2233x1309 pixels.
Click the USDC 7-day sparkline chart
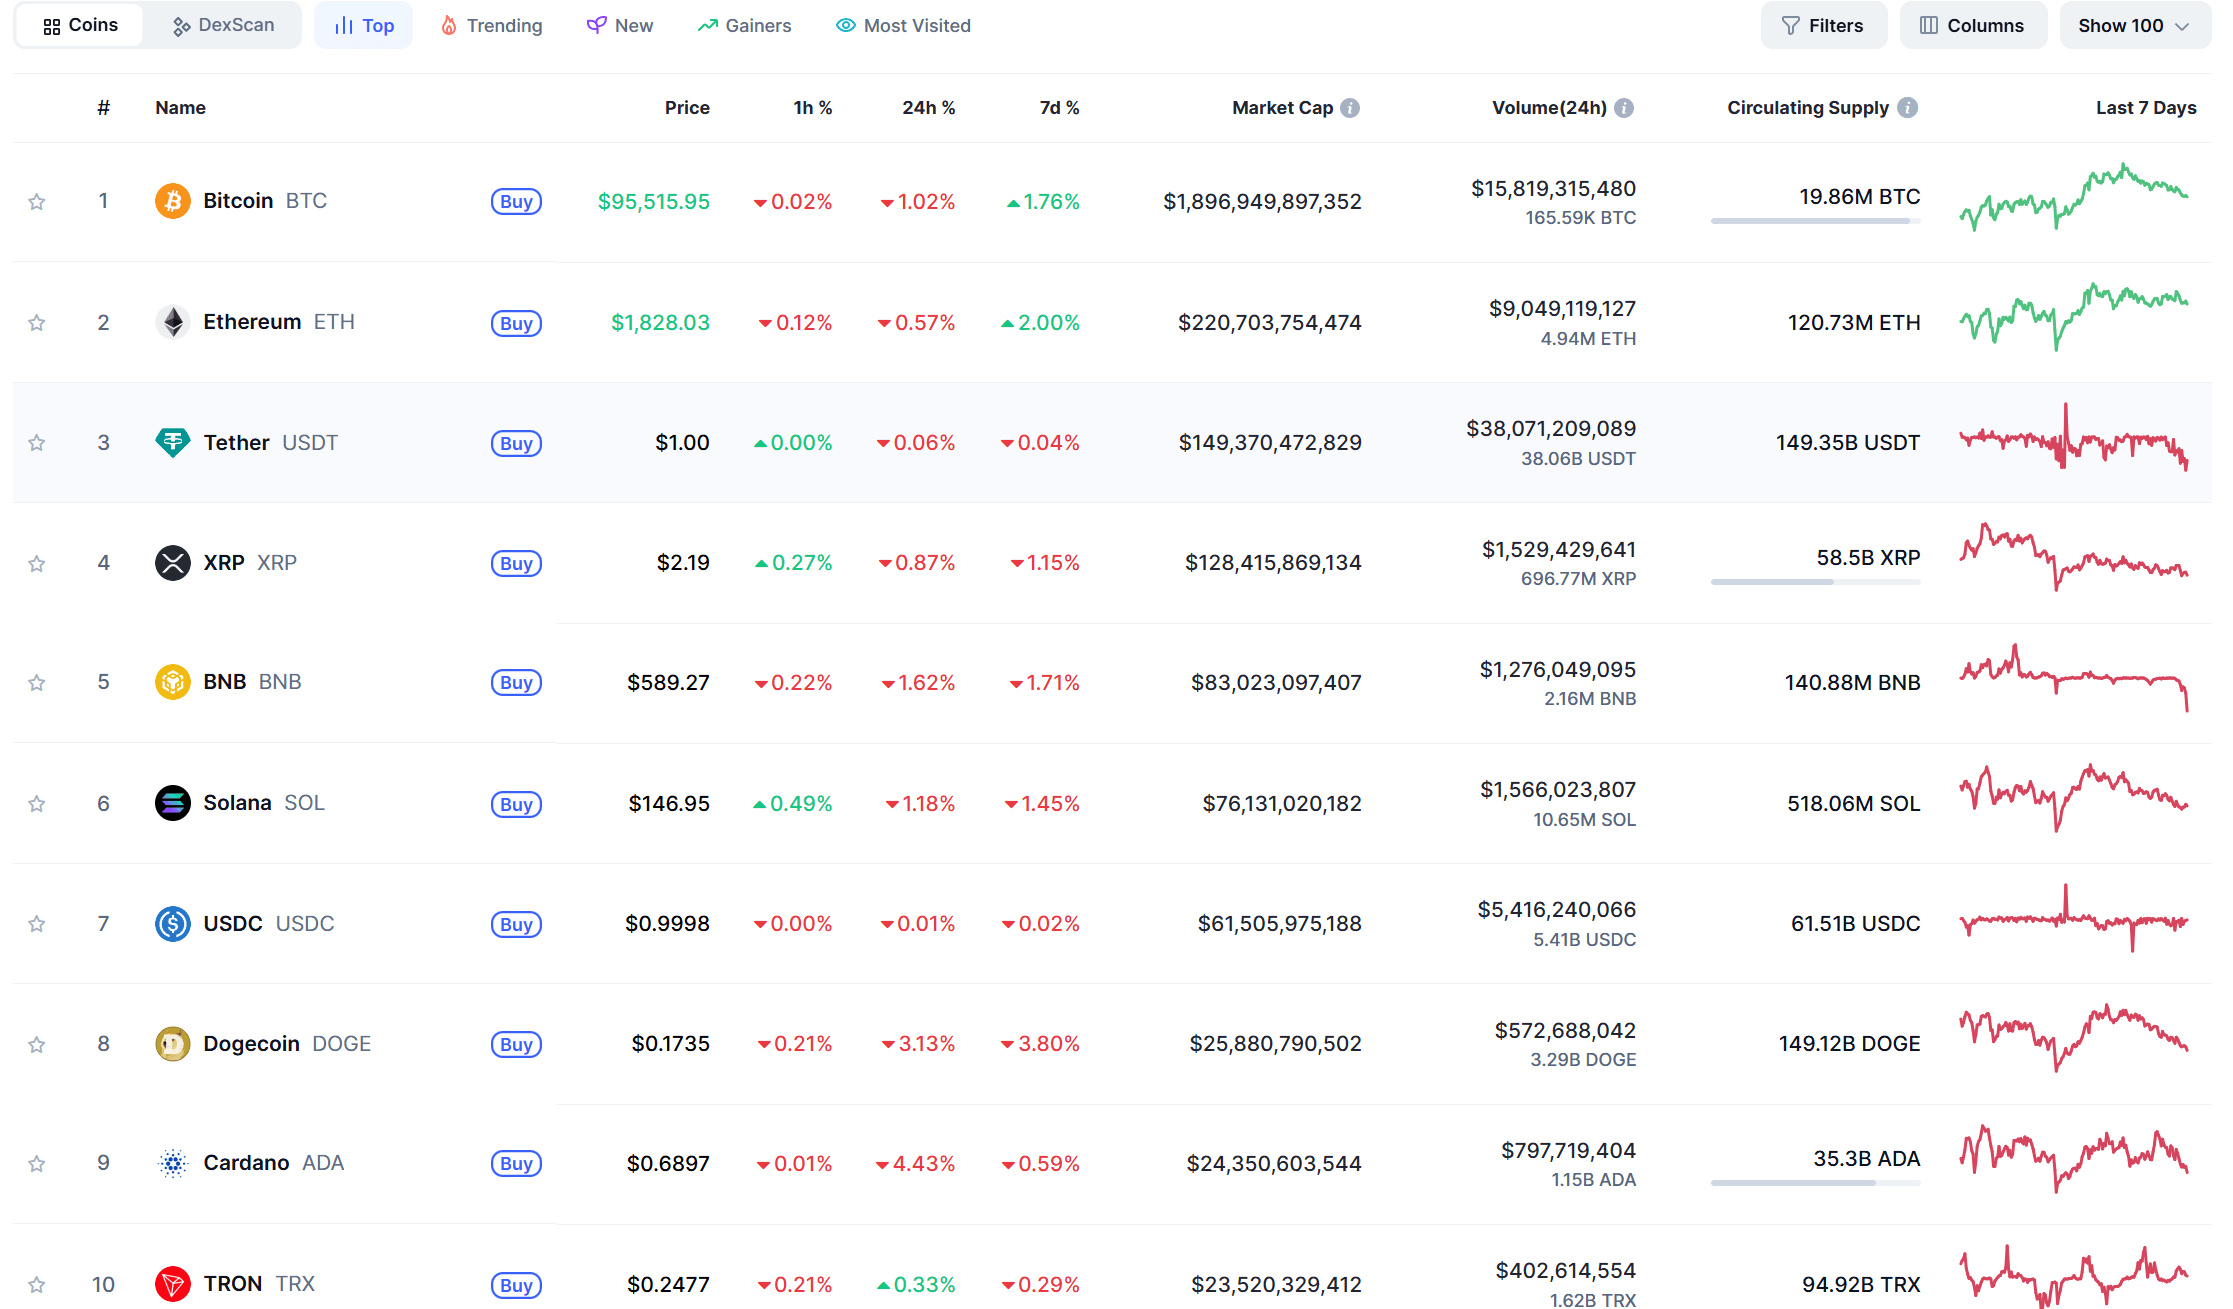[2073, 920]
